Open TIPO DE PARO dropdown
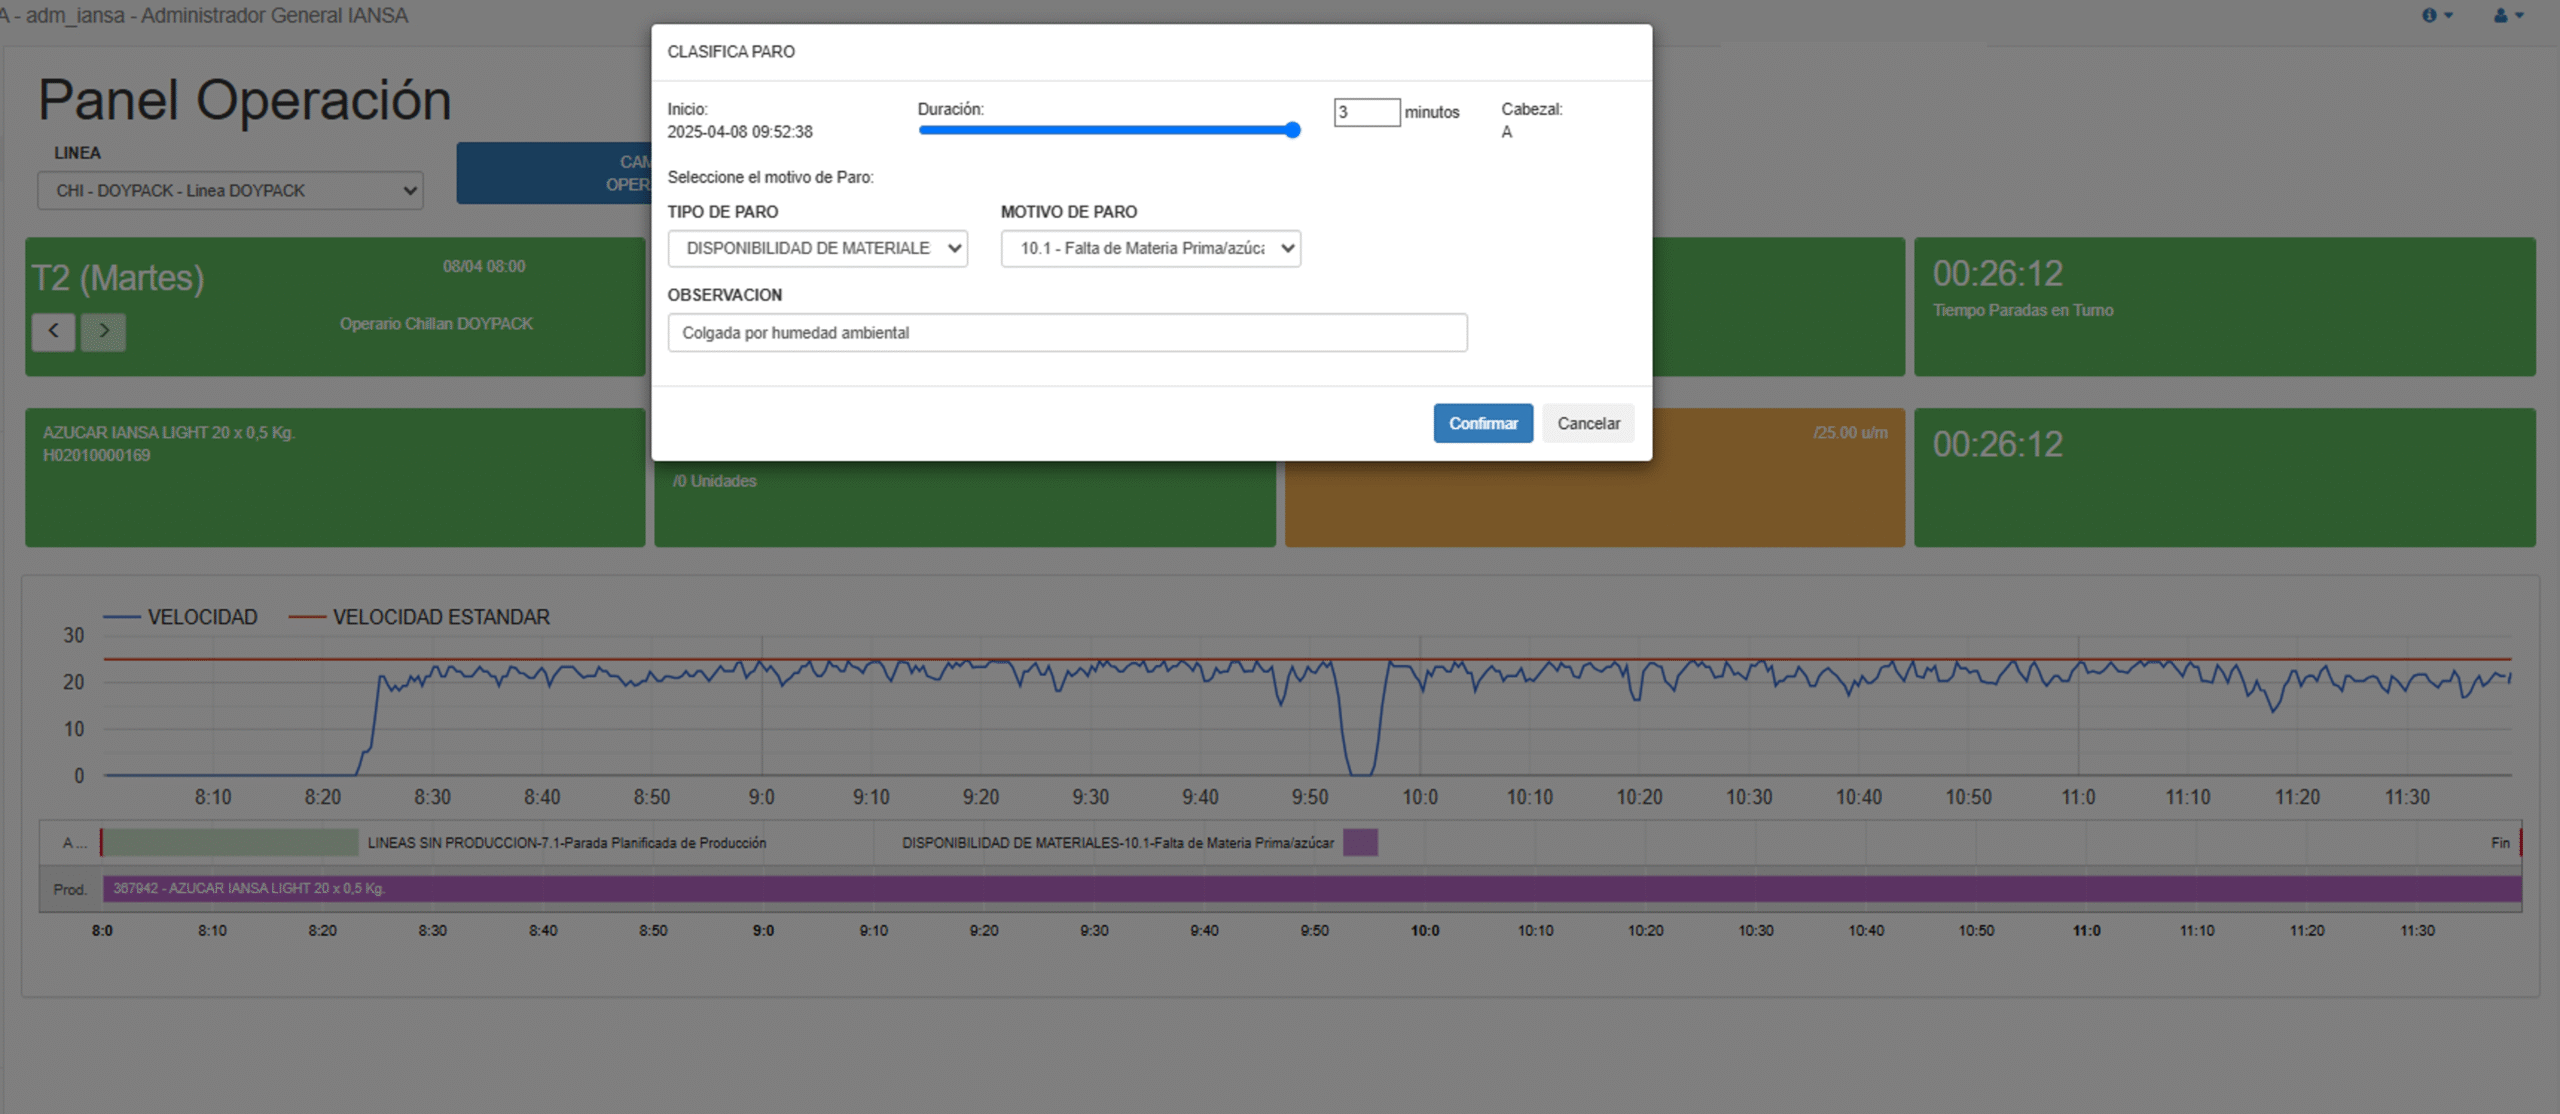Screen dimensions: 2560x1114 (817, 248)
